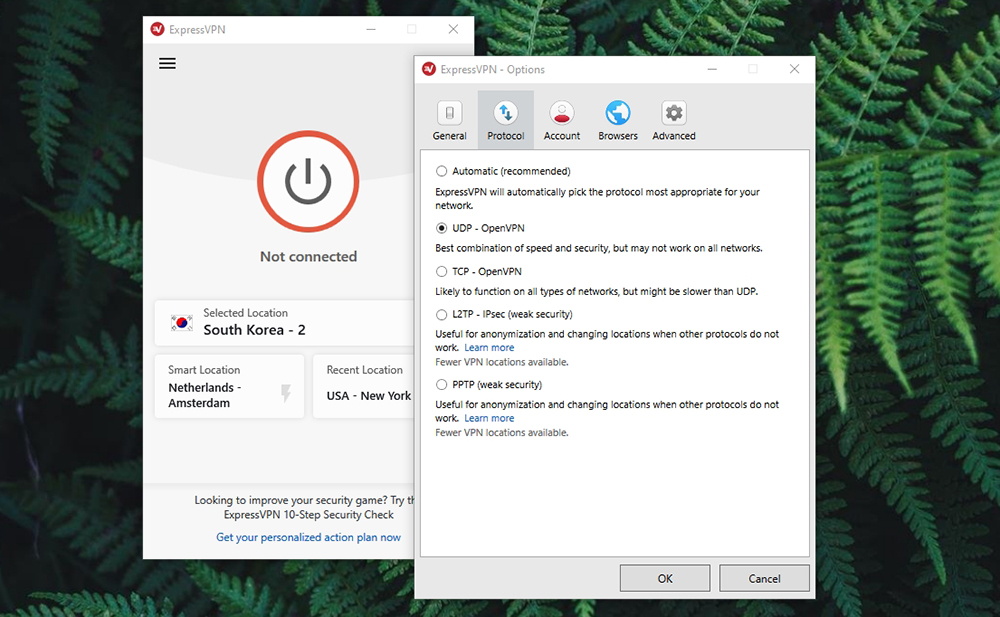This screenshot has height=617, width=1000.
Task: Minimize the ExpressVPN Options window
Action: pos(712,69)
